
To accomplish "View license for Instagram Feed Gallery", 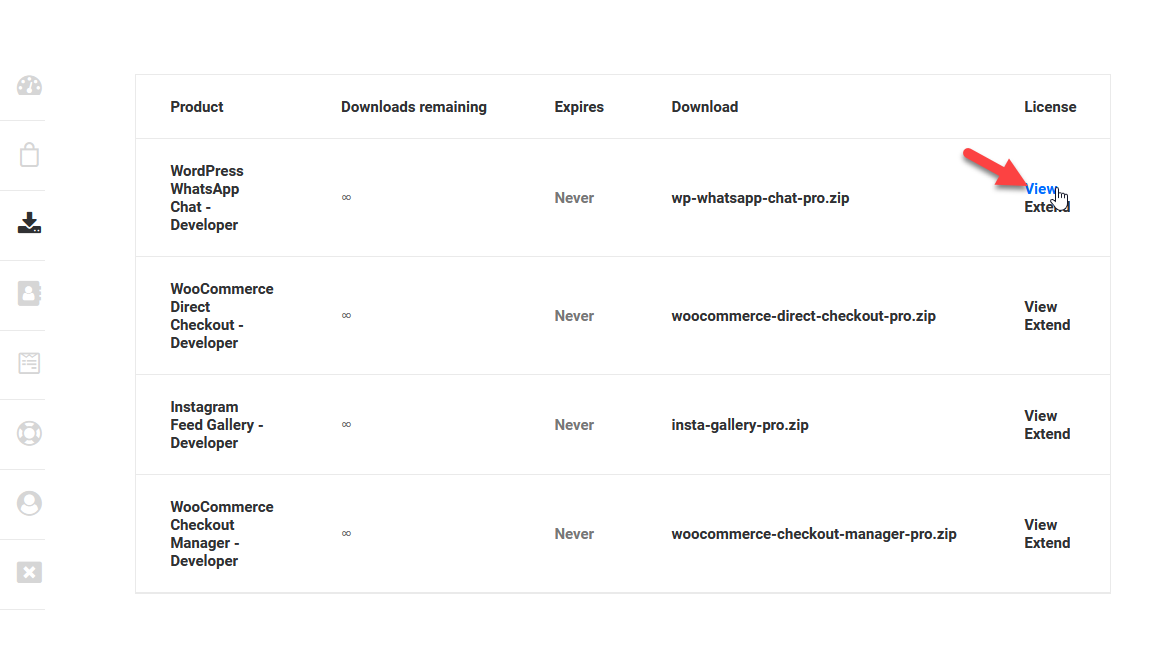I will point(1040,416).
